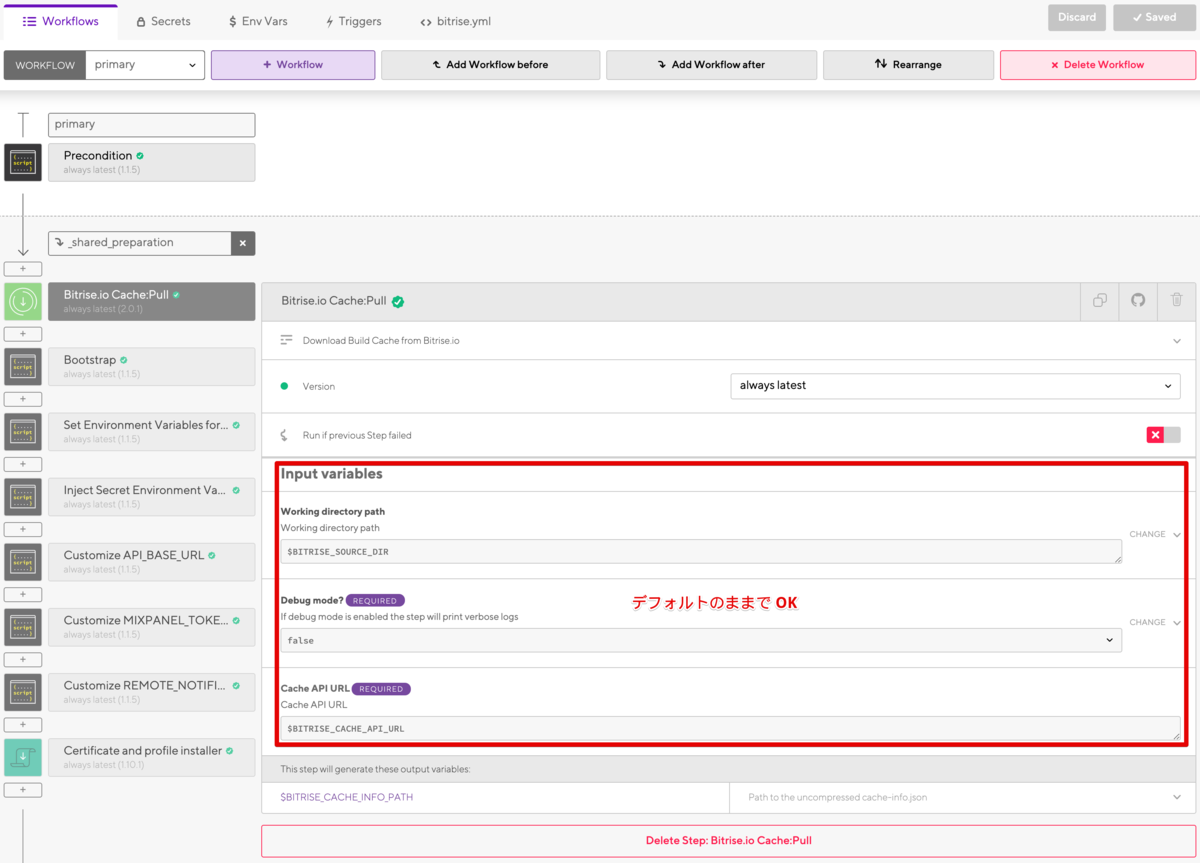This screenshot has width=1200, height=863.
Task: Add a new workflow with + Workflow
Action: [293, 65]
